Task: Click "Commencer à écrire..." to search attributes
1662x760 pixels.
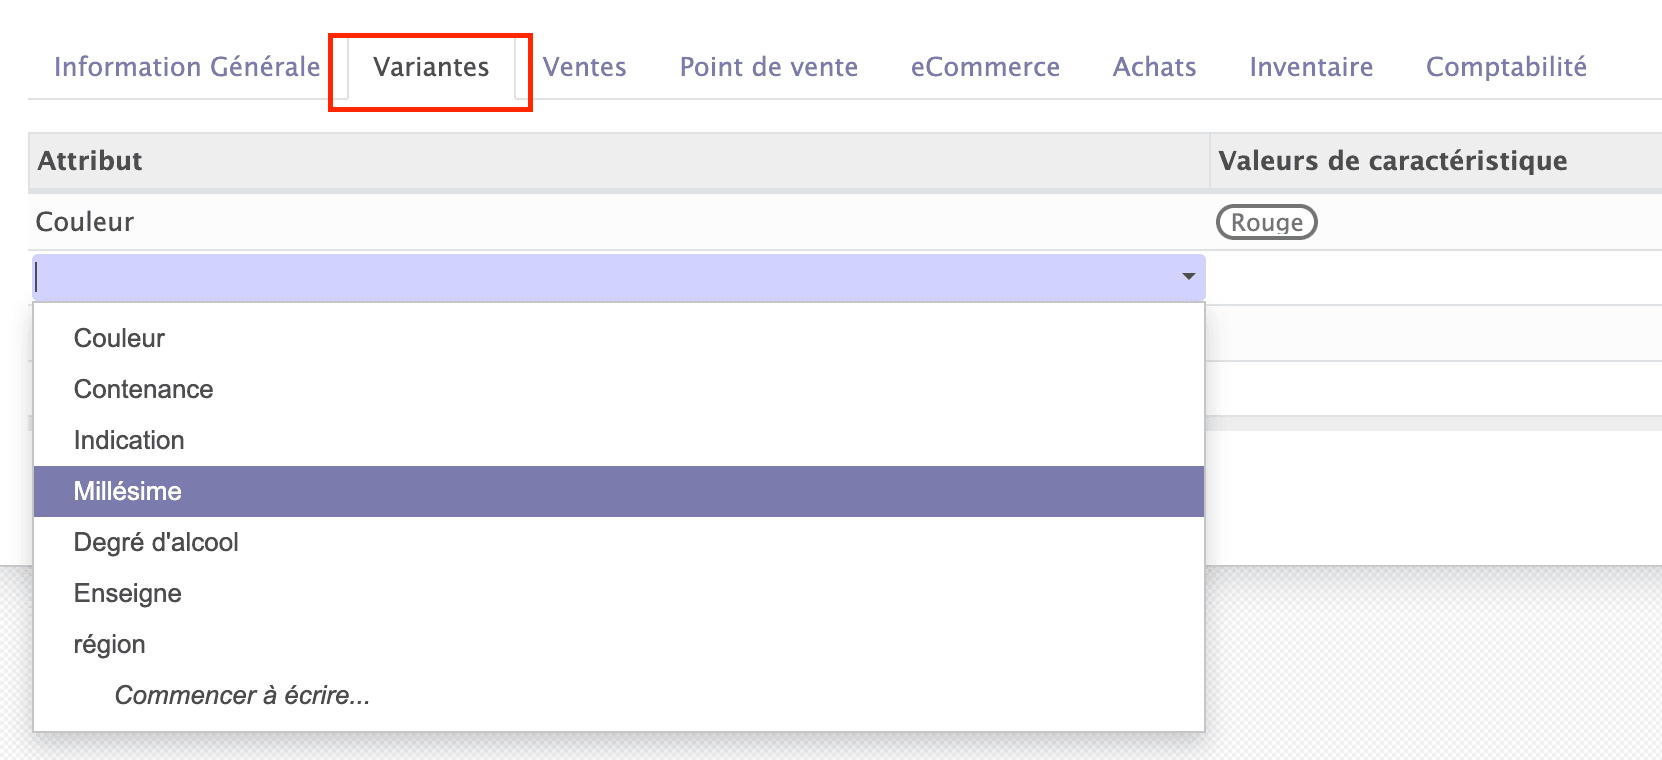Action: [242, 695]
